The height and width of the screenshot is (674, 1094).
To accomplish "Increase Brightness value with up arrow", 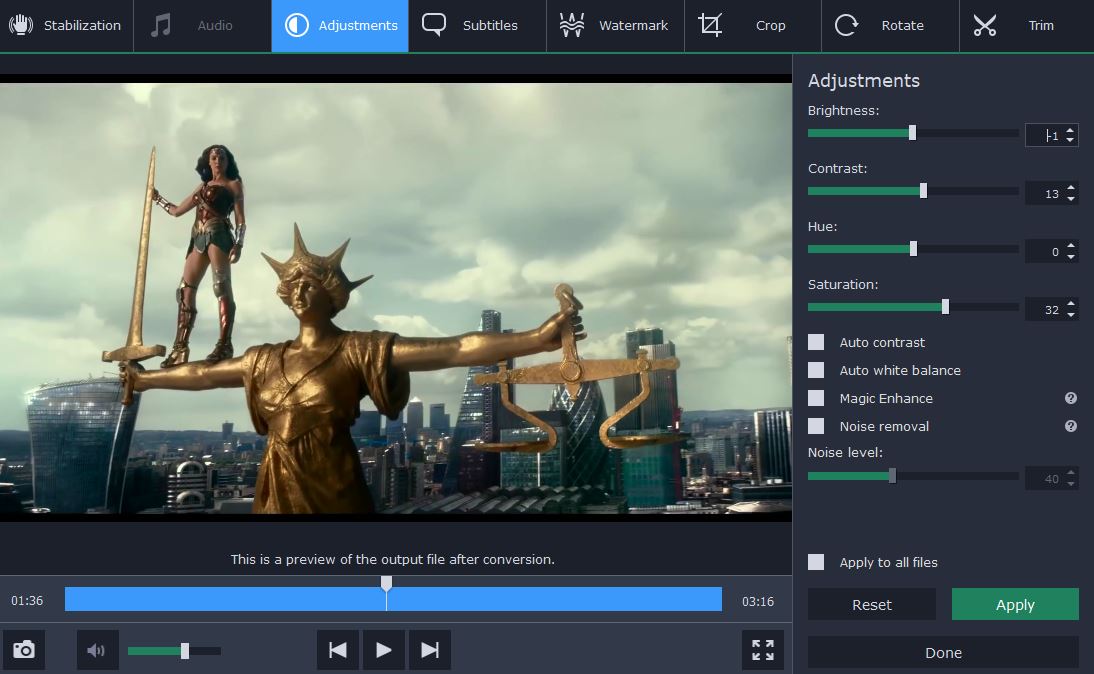I will point(1070,130).
